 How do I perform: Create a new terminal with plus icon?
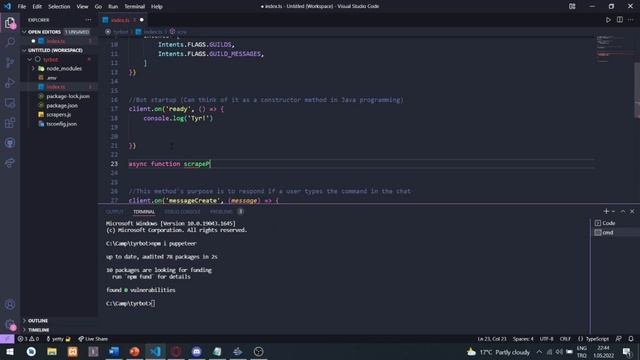(606, 211)
